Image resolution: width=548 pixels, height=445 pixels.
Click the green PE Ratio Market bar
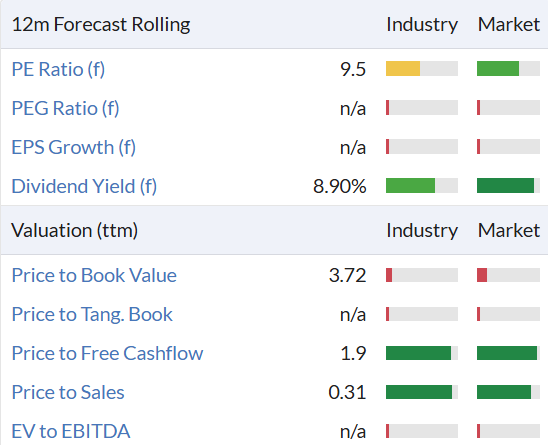point(509,69)
